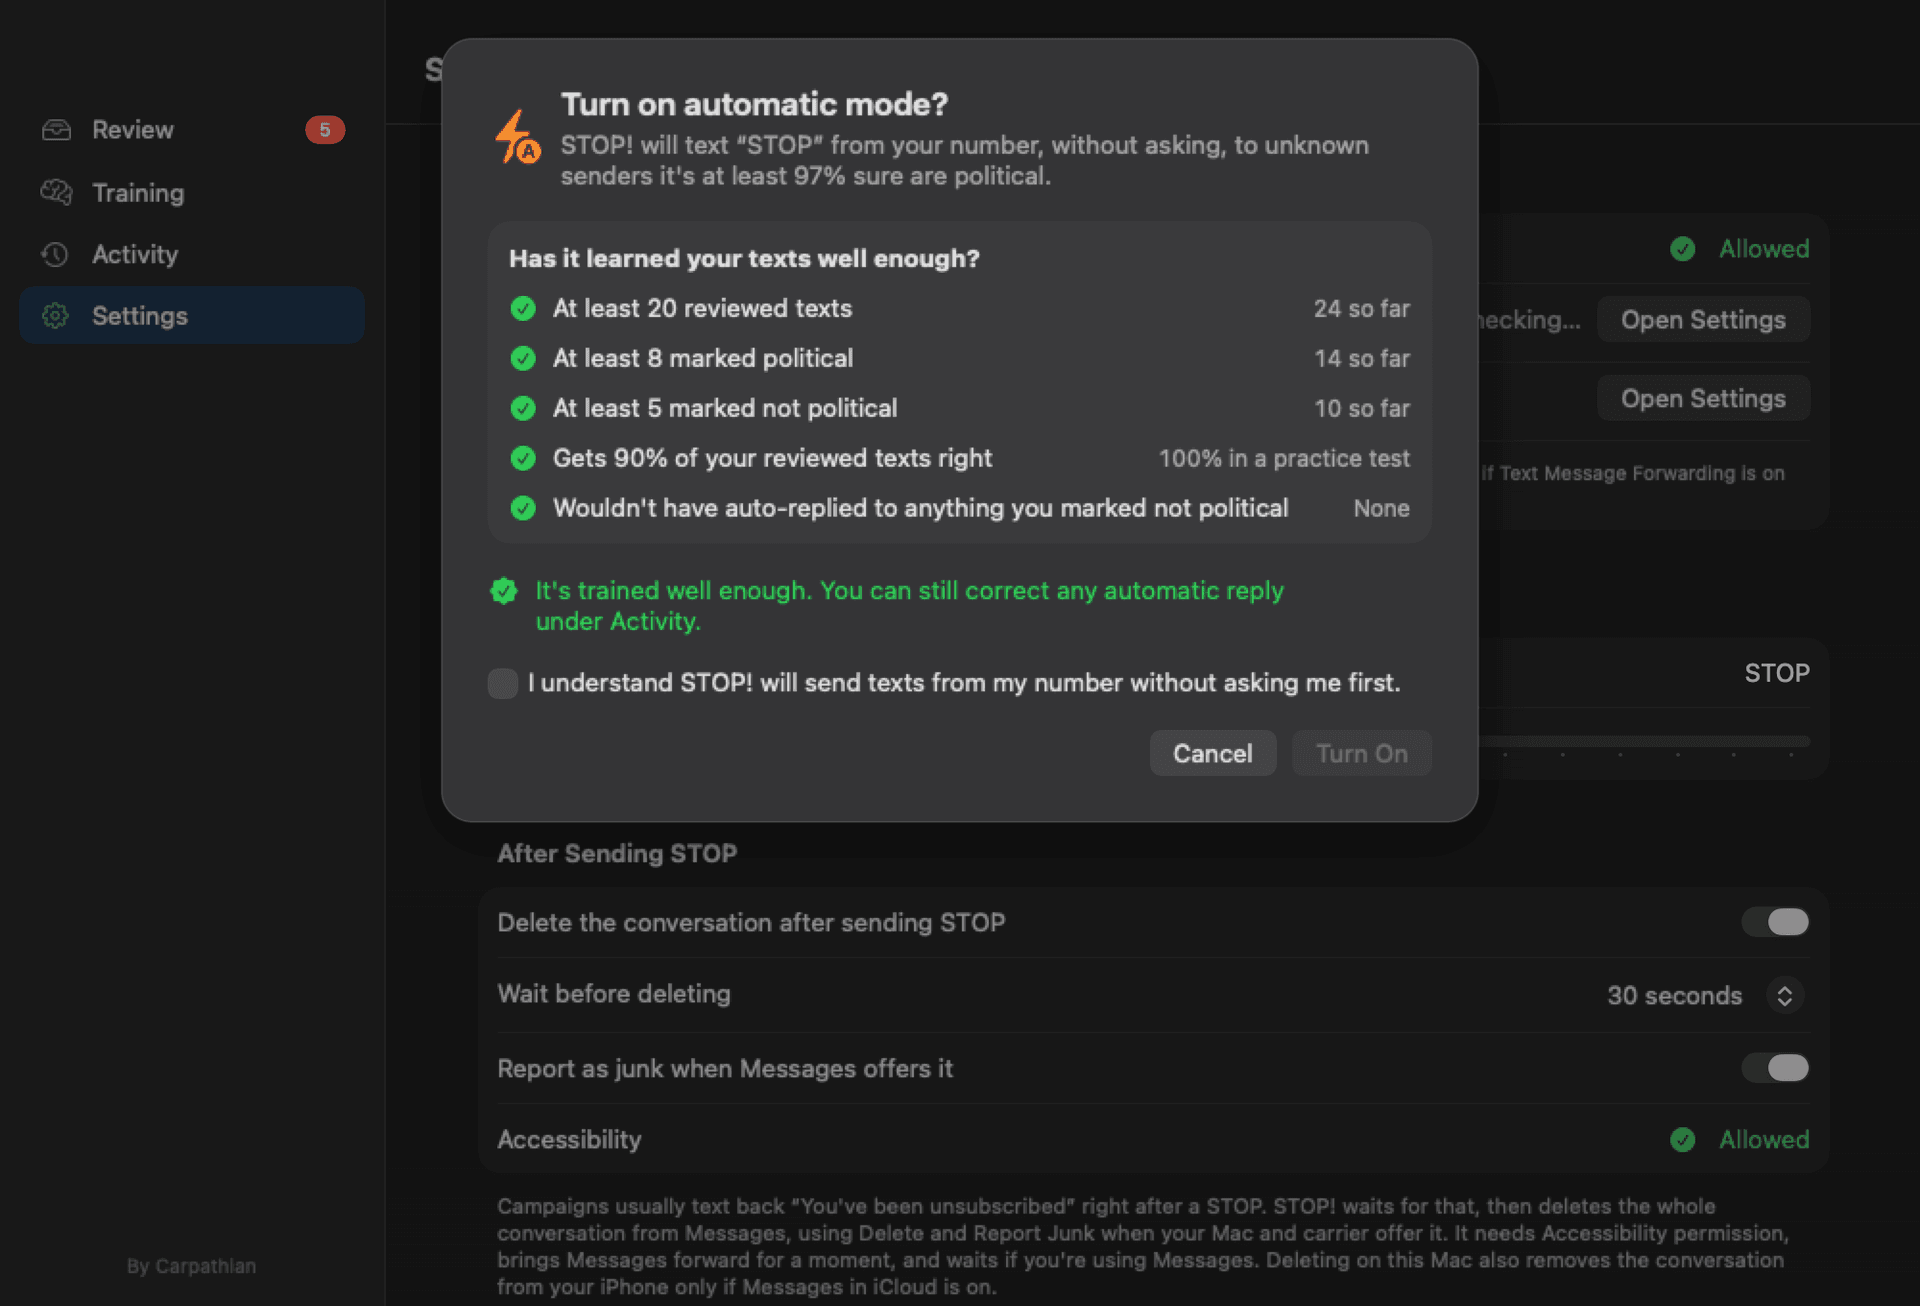This screenshot has width=1920, height=1306.
Task: Select the Settings sidebar item
Action: [x=192, y=316]
